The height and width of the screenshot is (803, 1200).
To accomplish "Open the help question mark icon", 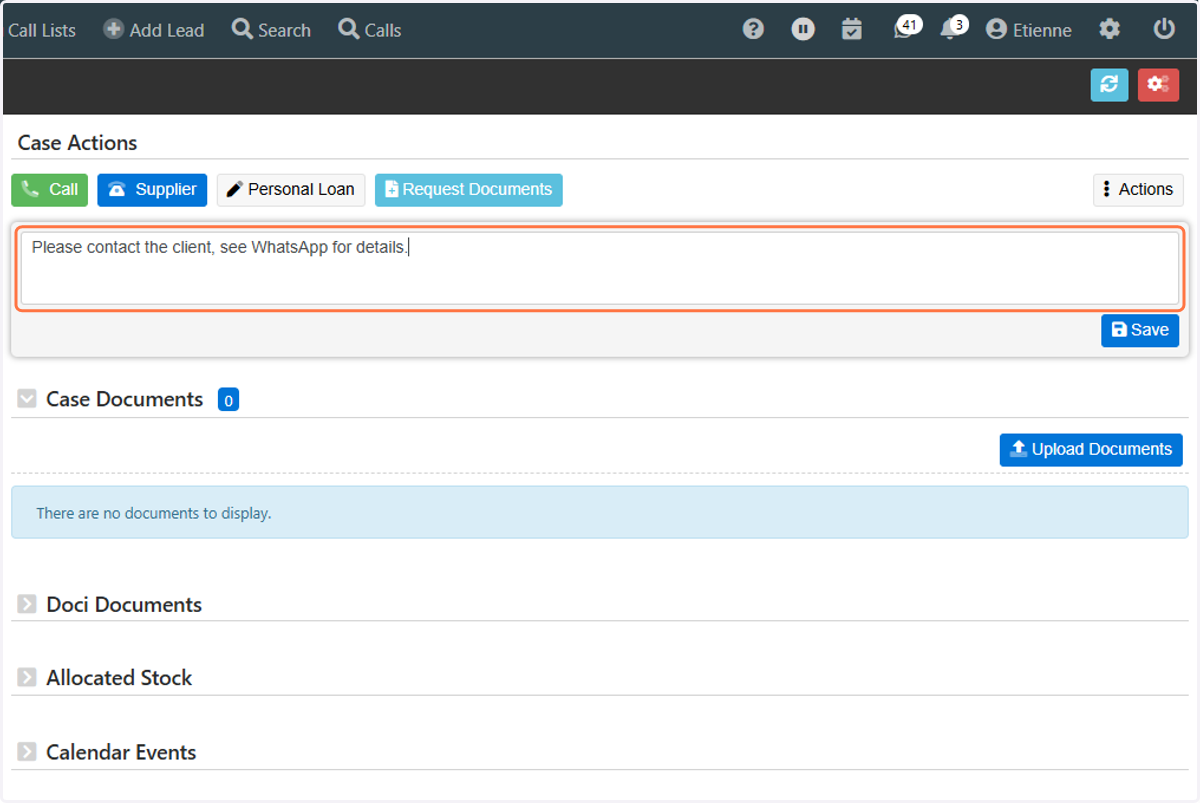I will (x=753, y=30).
